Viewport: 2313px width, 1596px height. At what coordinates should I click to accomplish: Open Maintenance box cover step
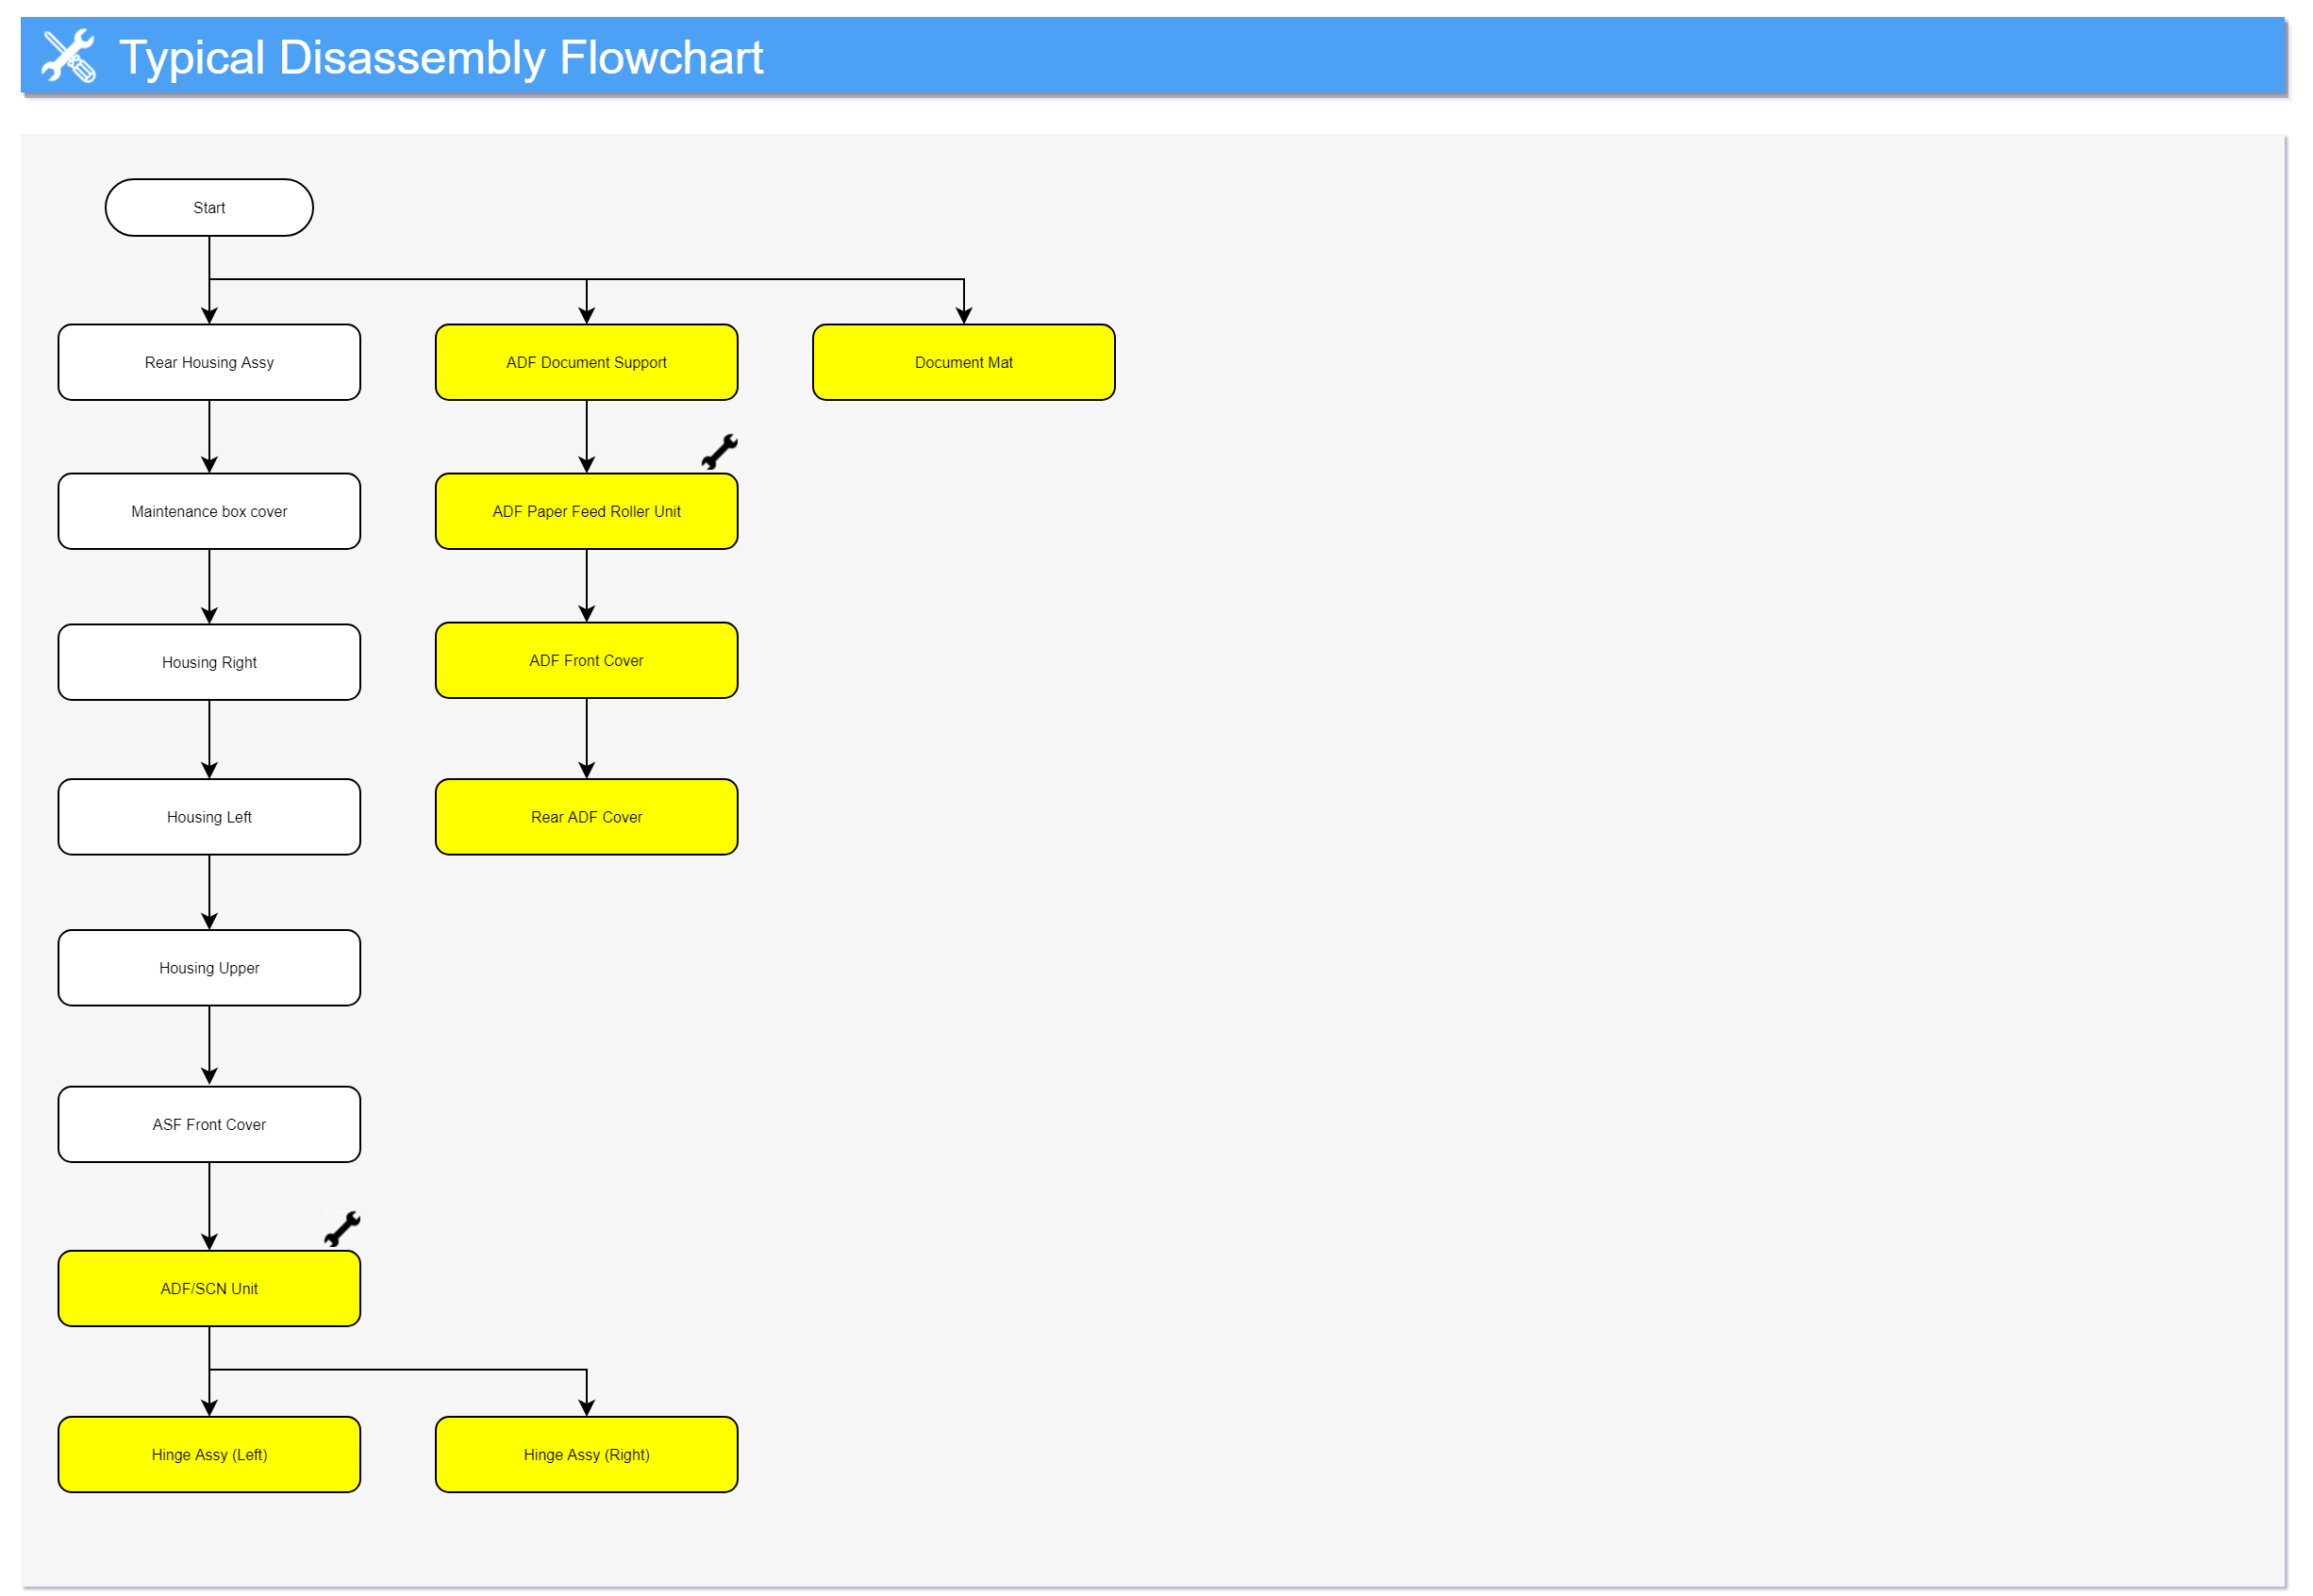tap(209, 511)
